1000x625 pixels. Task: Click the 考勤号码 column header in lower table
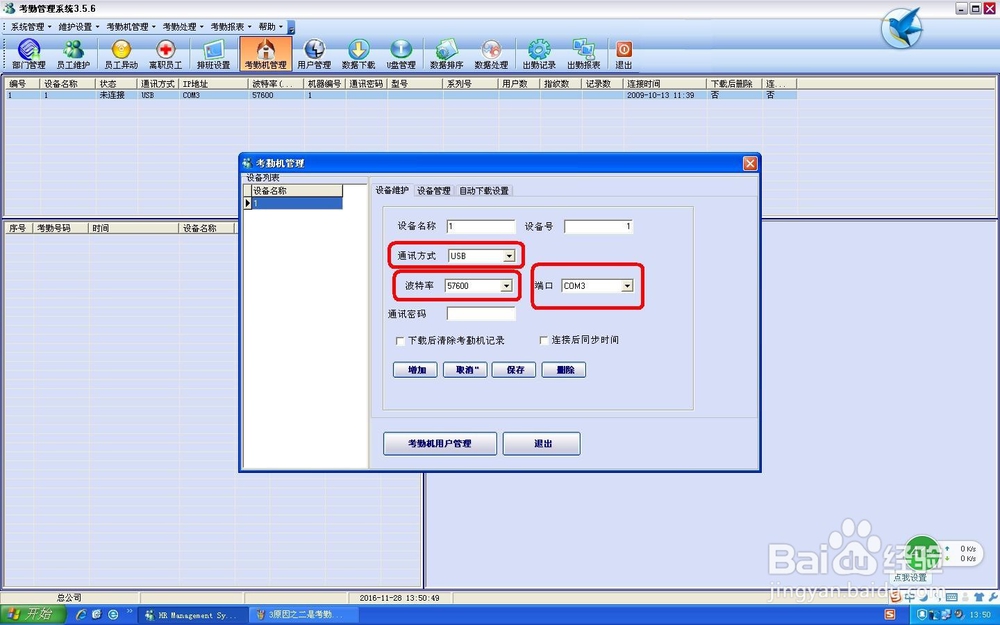tap(61, 228)
